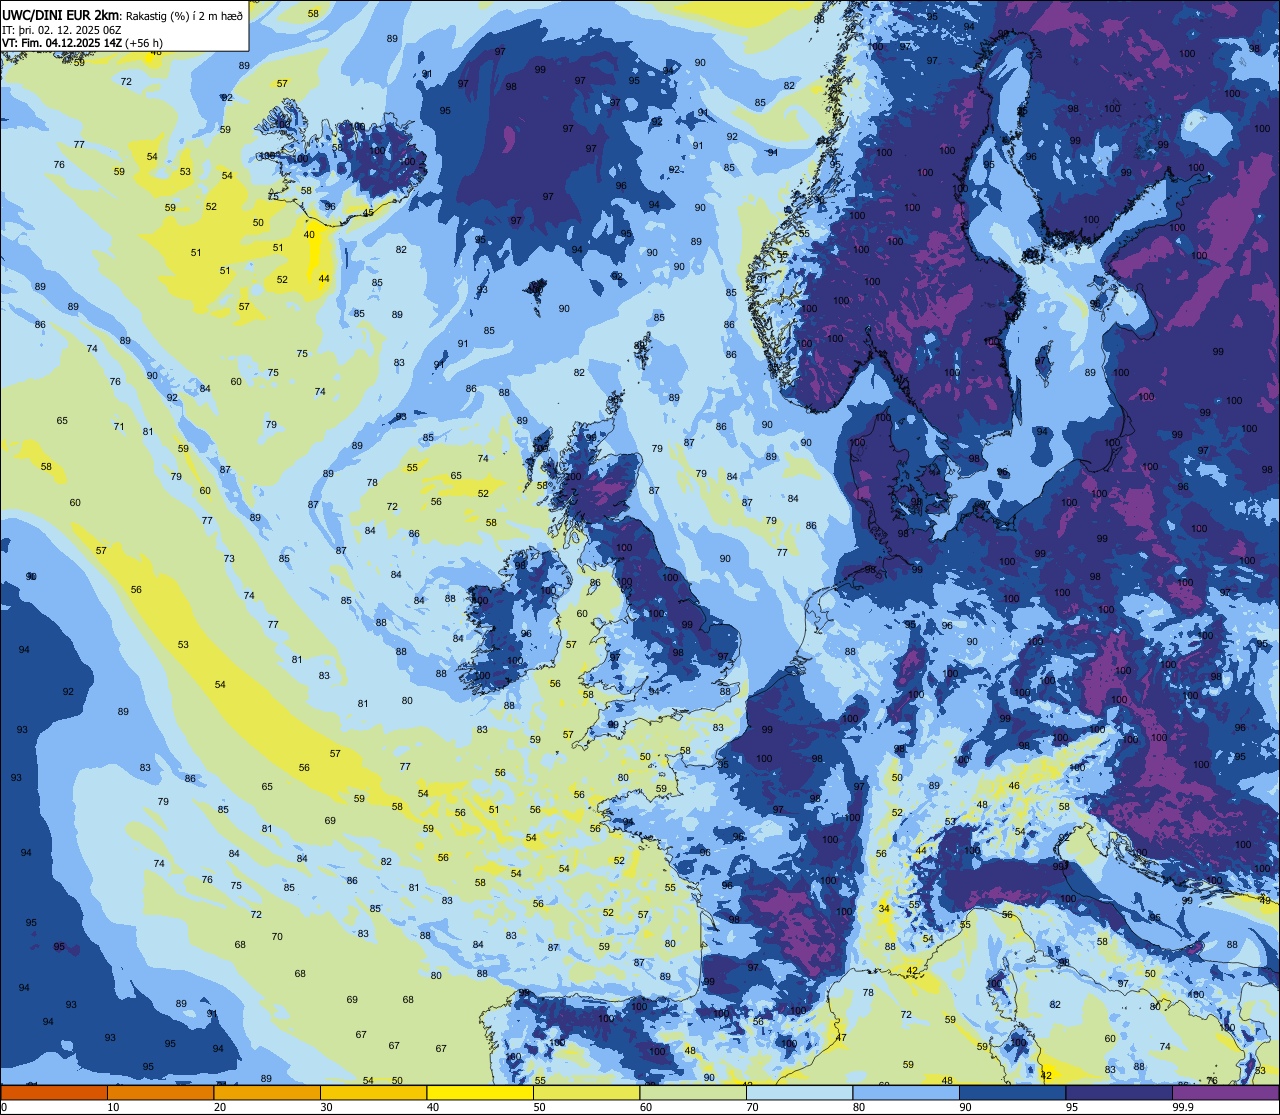Select the 50–60% pale yellow legend swatch

coord(586,1092)
